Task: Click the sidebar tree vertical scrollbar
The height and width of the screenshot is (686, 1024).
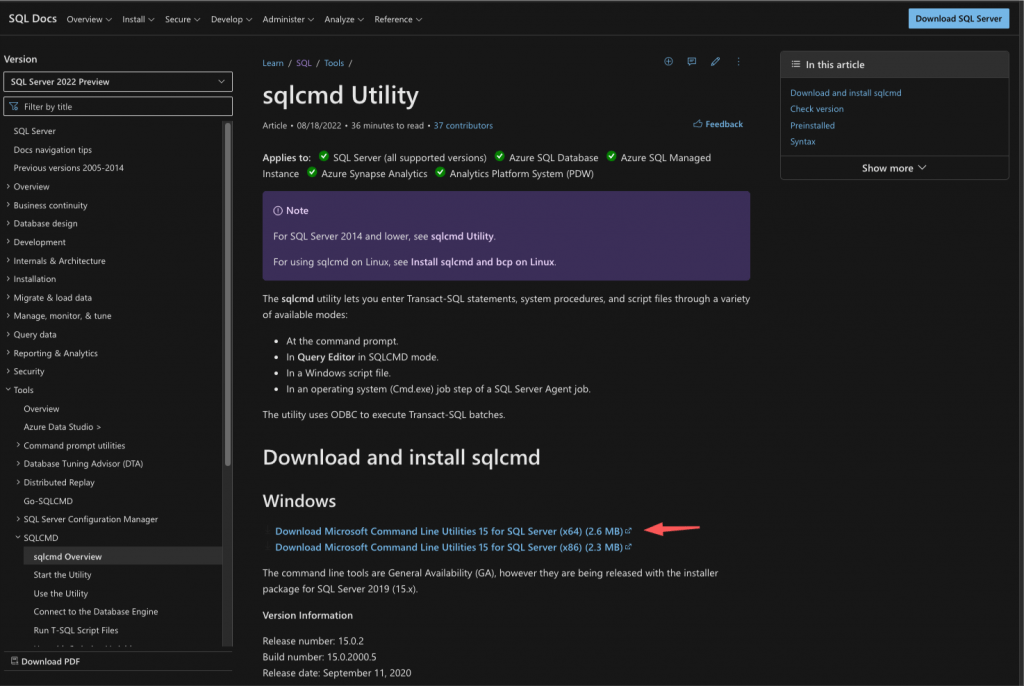Action: (228, 294)
